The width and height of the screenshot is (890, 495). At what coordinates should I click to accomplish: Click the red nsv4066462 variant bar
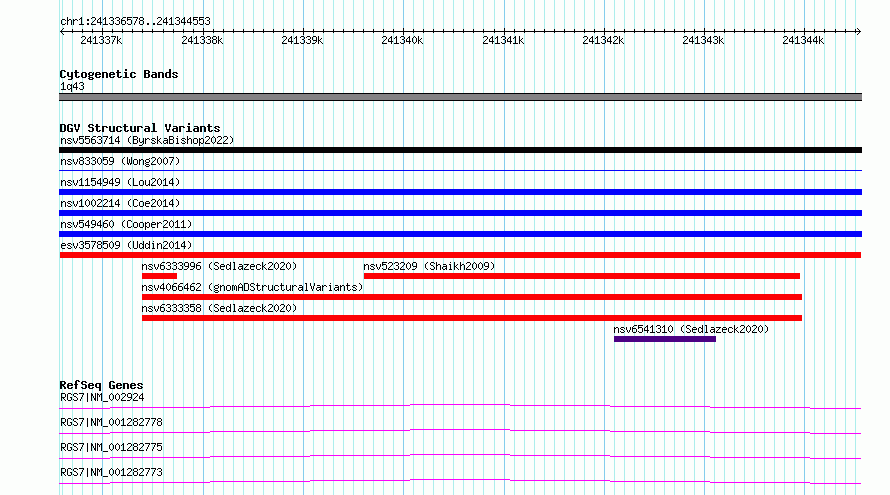click(x=472, y=297)
